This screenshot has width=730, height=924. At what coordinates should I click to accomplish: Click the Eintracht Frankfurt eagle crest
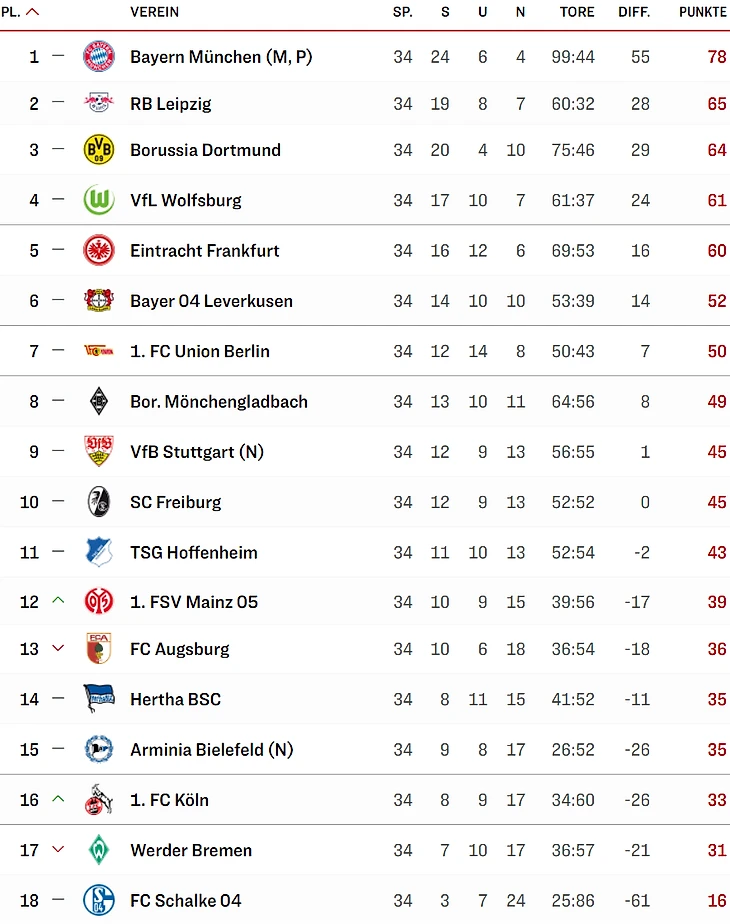(99, 250)
